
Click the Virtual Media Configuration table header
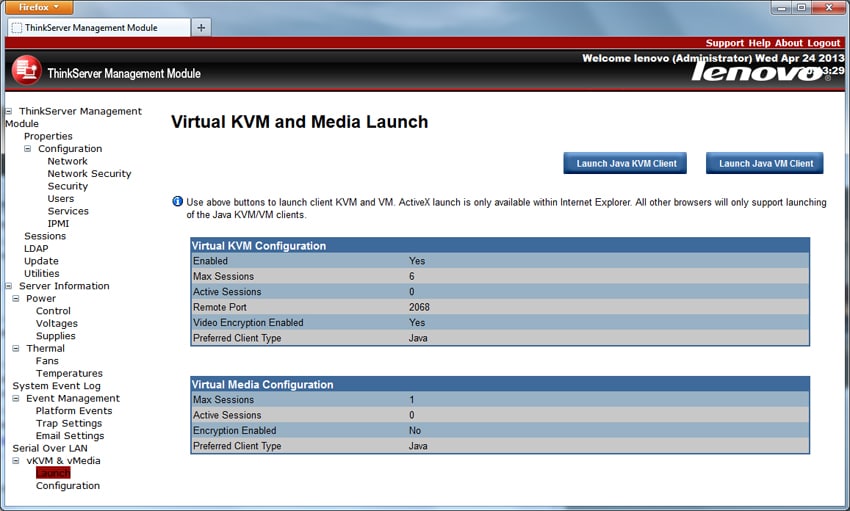pyautogui.click(x=500, y=384)
